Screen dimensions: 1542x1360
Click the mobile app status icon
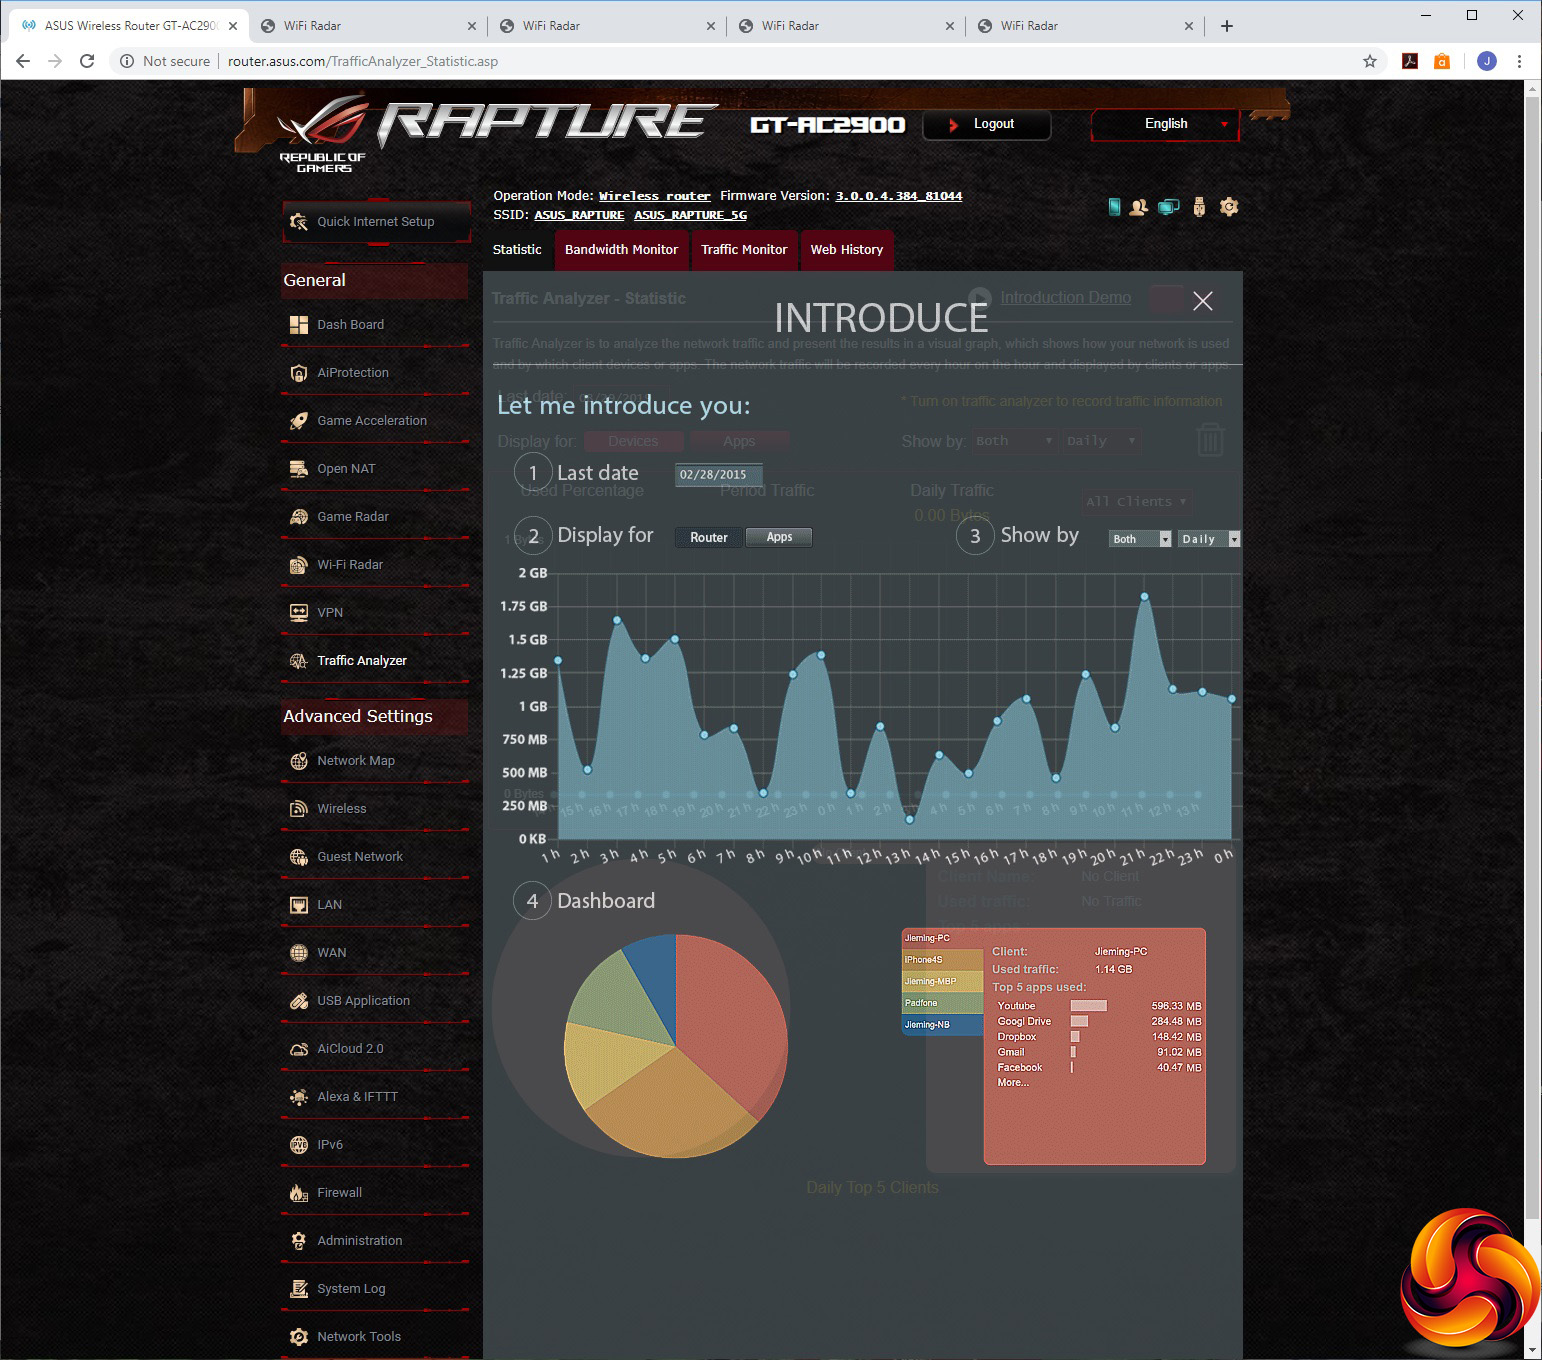[1114, 207]
